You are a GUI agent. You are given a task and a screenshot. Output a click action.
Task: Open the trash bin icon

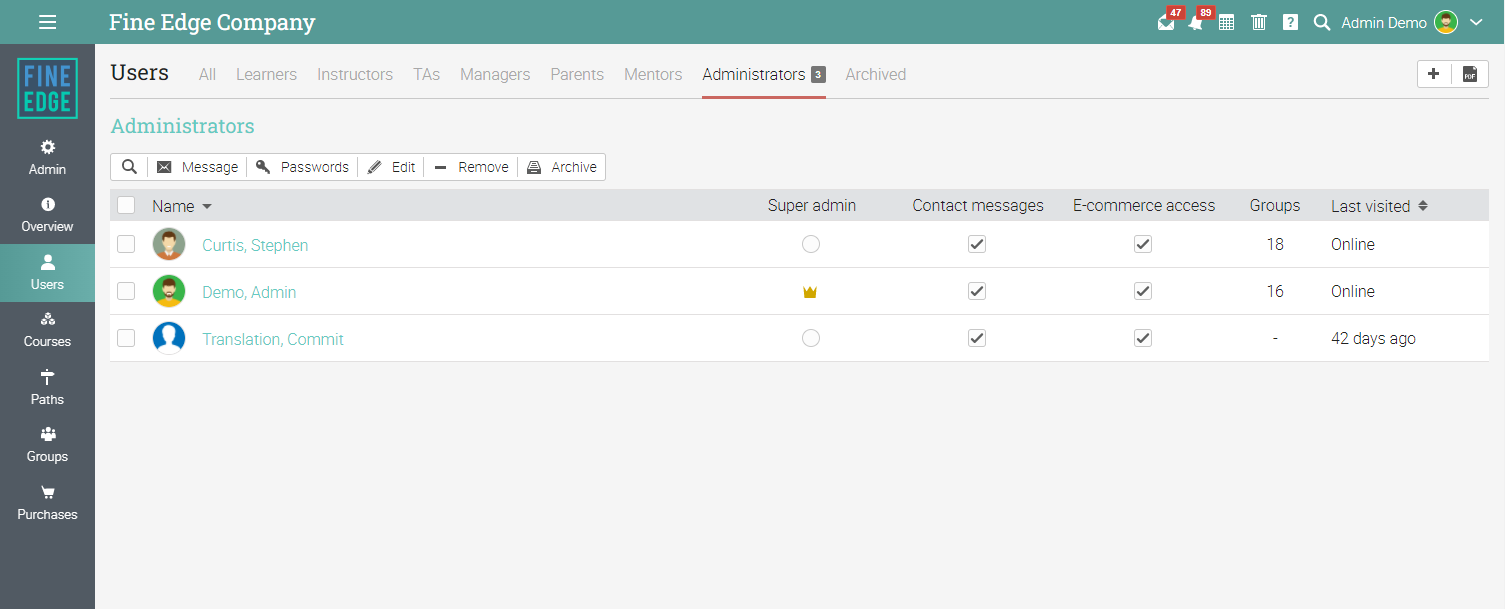click(x=1259, y=22)
